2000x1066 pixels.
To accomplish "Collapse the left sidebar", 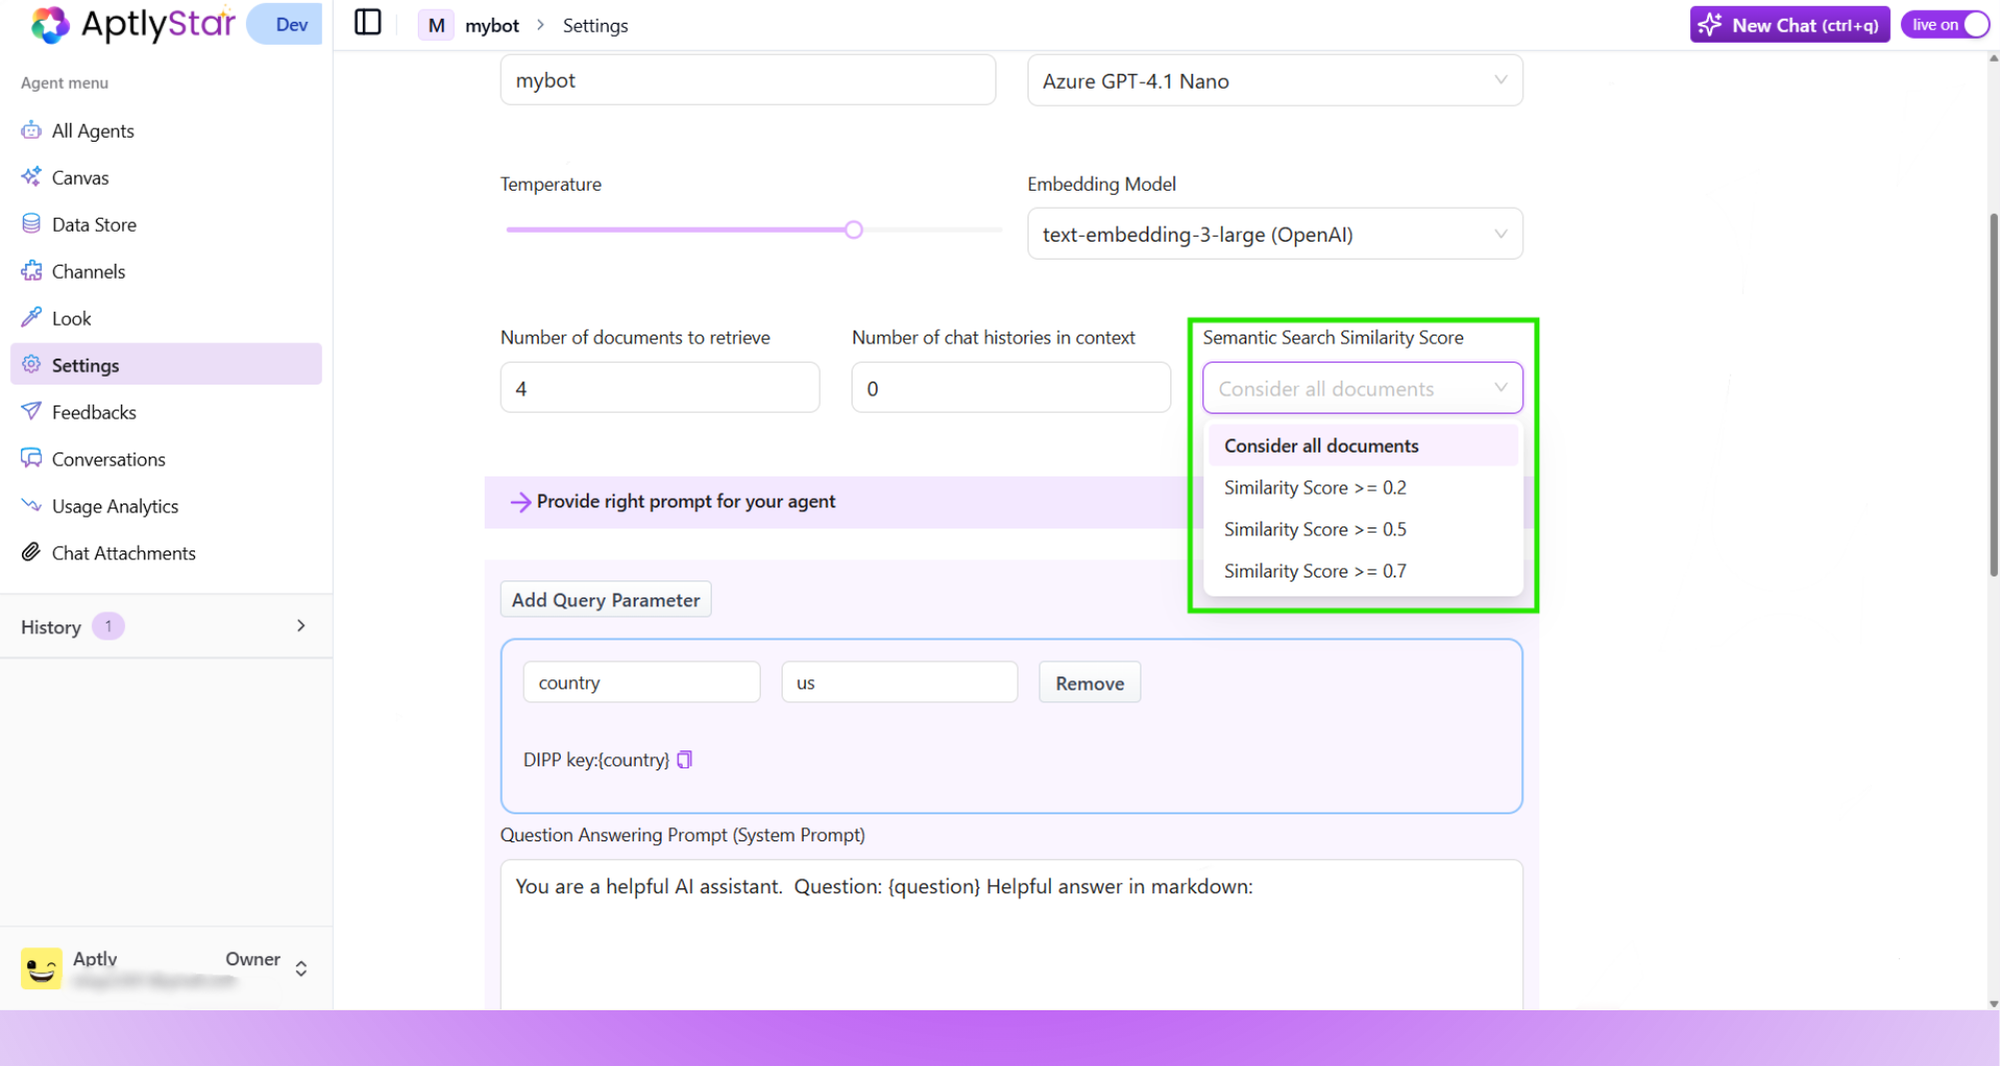I will coord(367,22).
